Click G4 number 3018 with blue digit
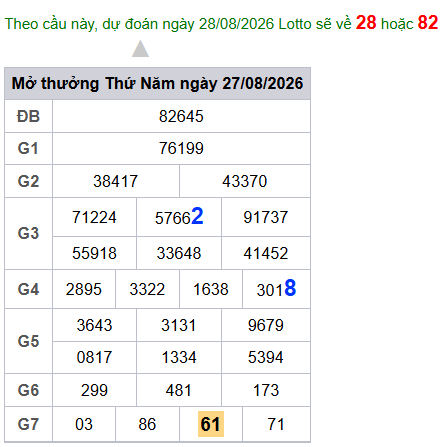 pos(276,289)
